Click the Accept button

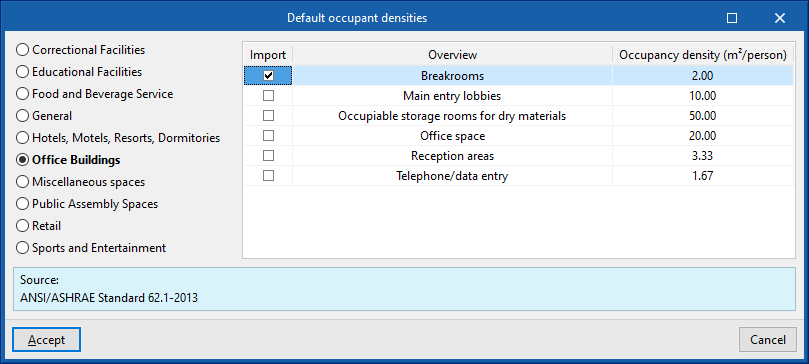(x=46, y=340)
